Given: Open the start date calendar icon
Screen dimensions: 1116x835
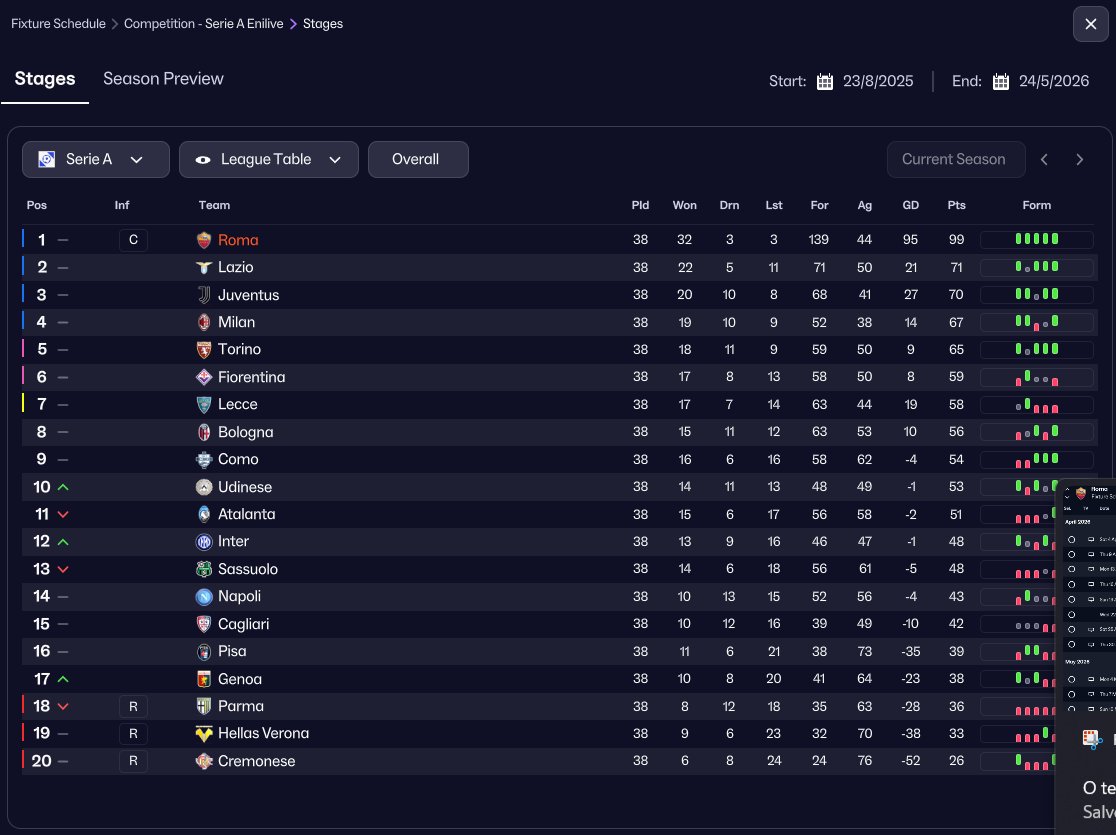Looking at the screenshot, I should (825, 81).
